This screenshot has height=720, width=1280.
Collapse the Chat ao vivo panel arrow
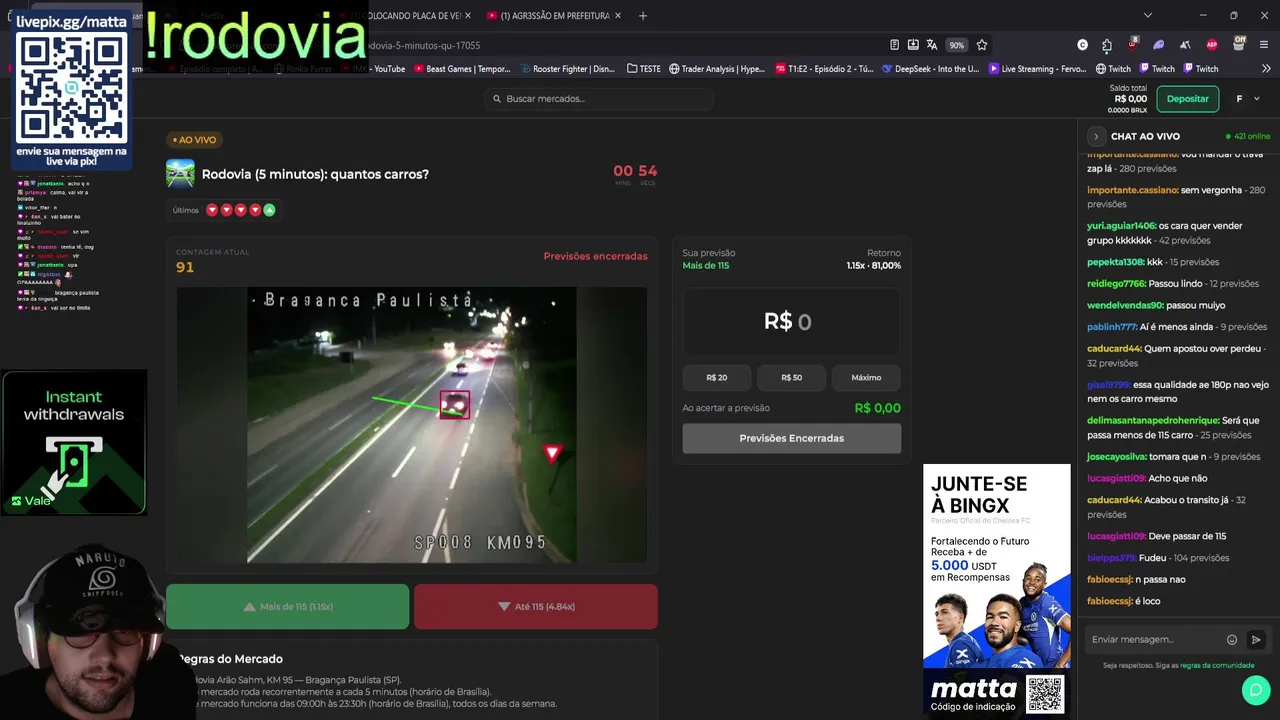(x=1096, y=136)
